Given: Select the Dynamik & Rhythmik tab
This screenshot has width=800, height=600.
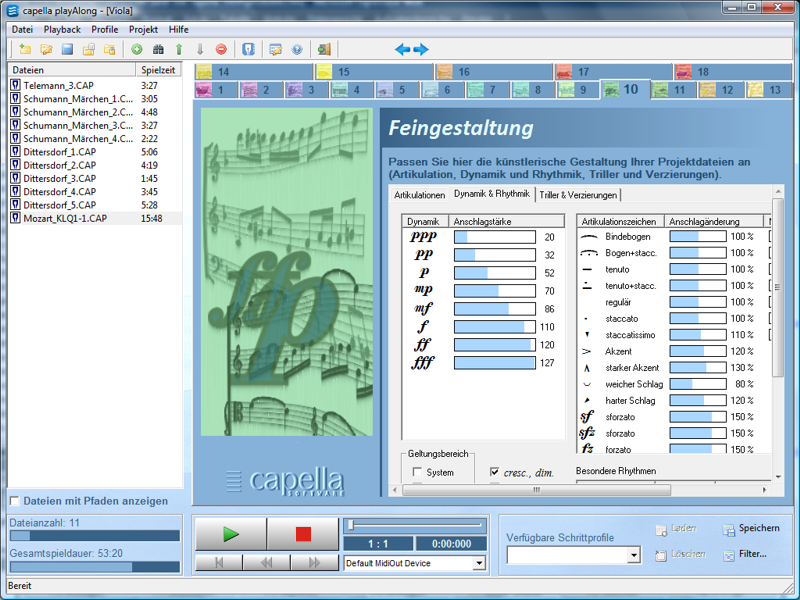Looking at the screenshot, I should pos(492,194).
